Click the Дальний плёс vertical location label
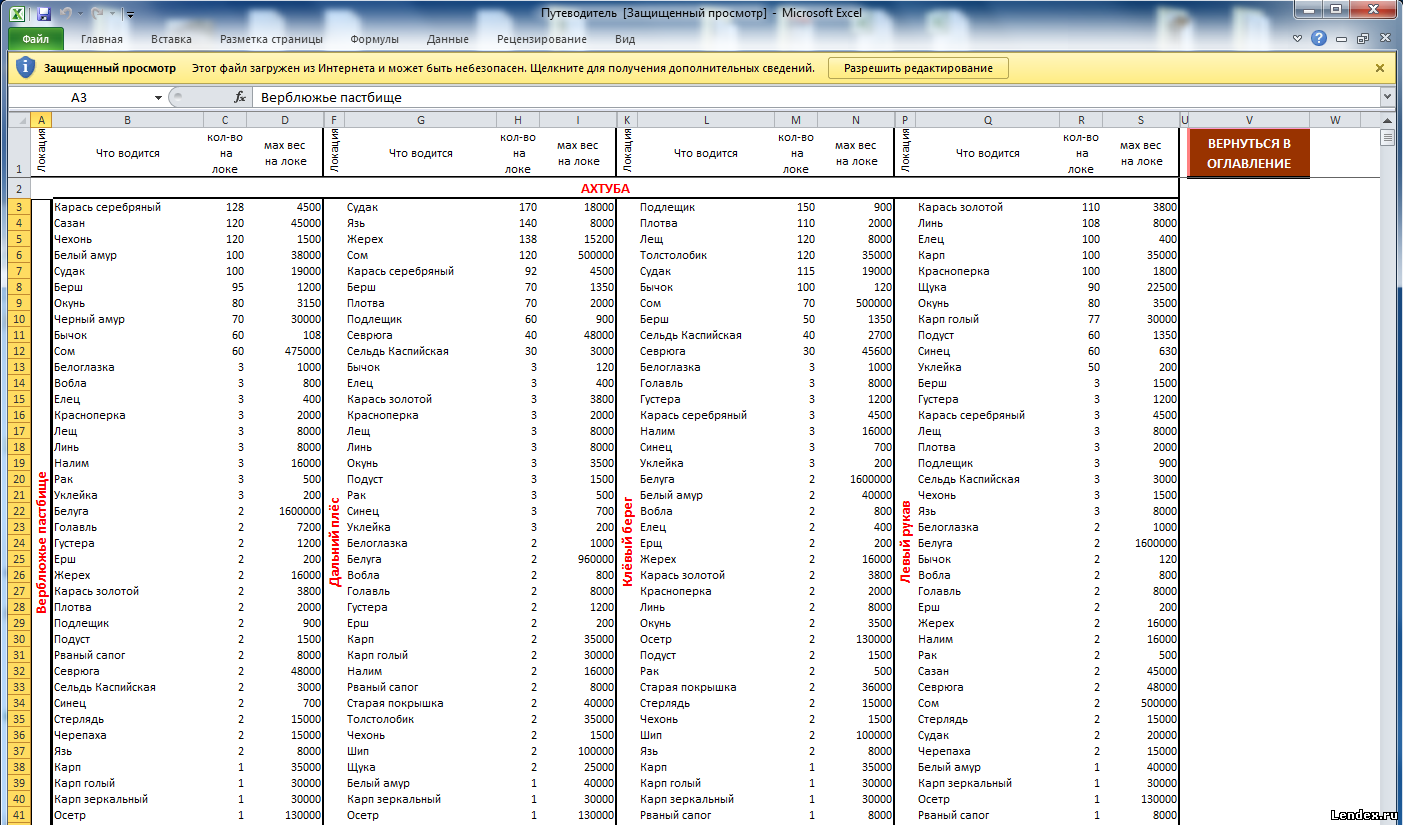1403x825 pixels. tap(334, 541)
